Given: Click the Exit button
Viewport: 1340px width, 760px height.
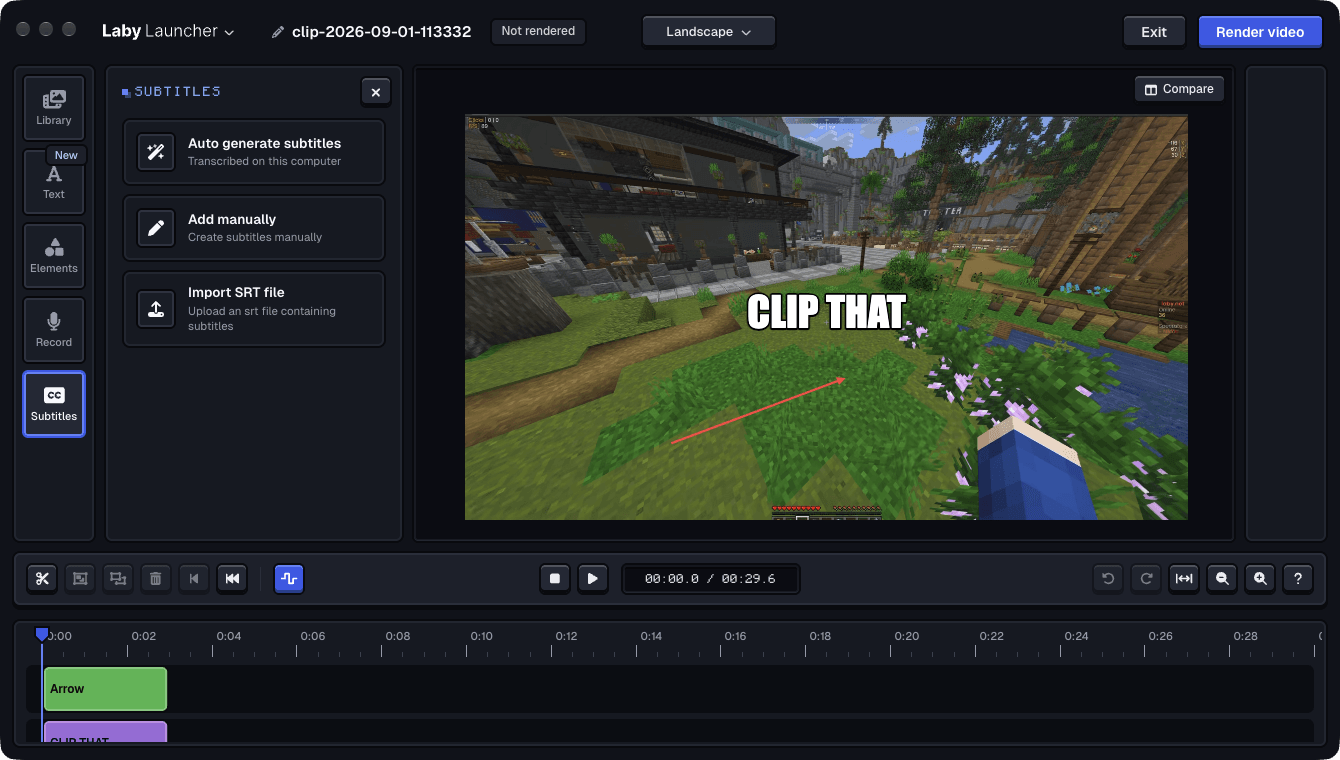Looking at the screenshot, I should click(1154, 32).
